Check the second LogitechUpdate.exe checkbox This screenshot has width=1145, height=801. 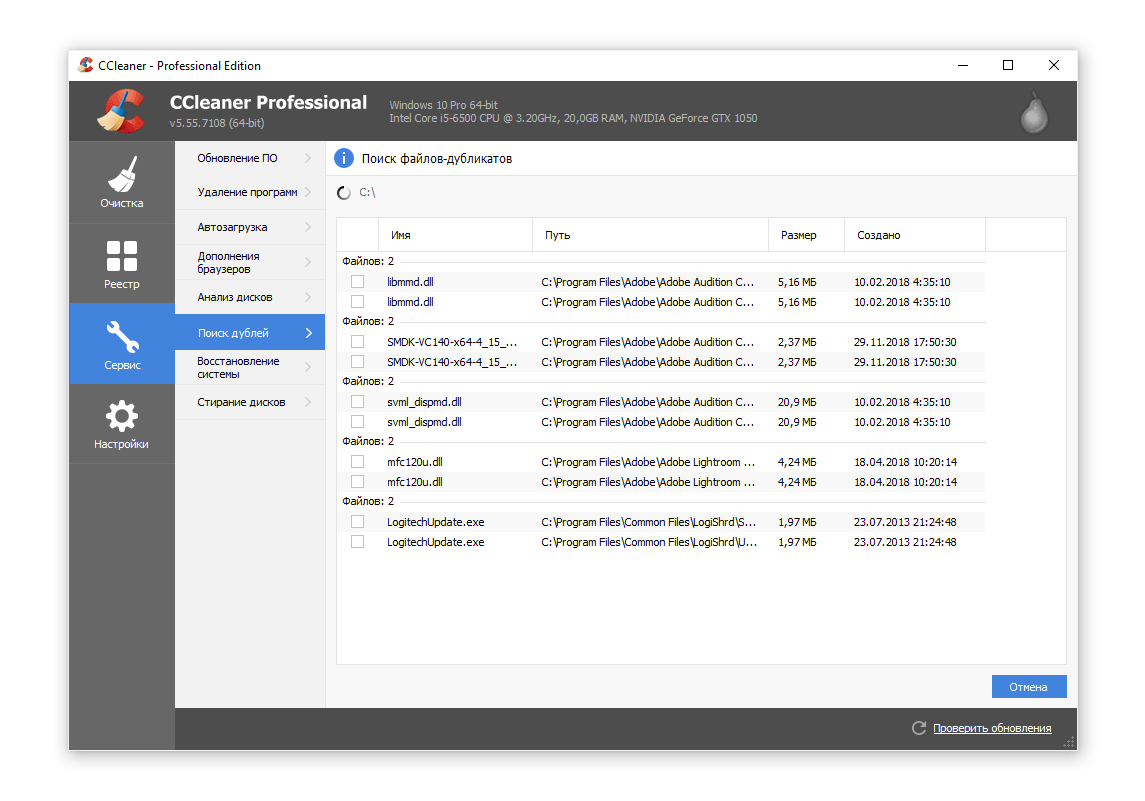pyautogui.click(x=357, y=542)
